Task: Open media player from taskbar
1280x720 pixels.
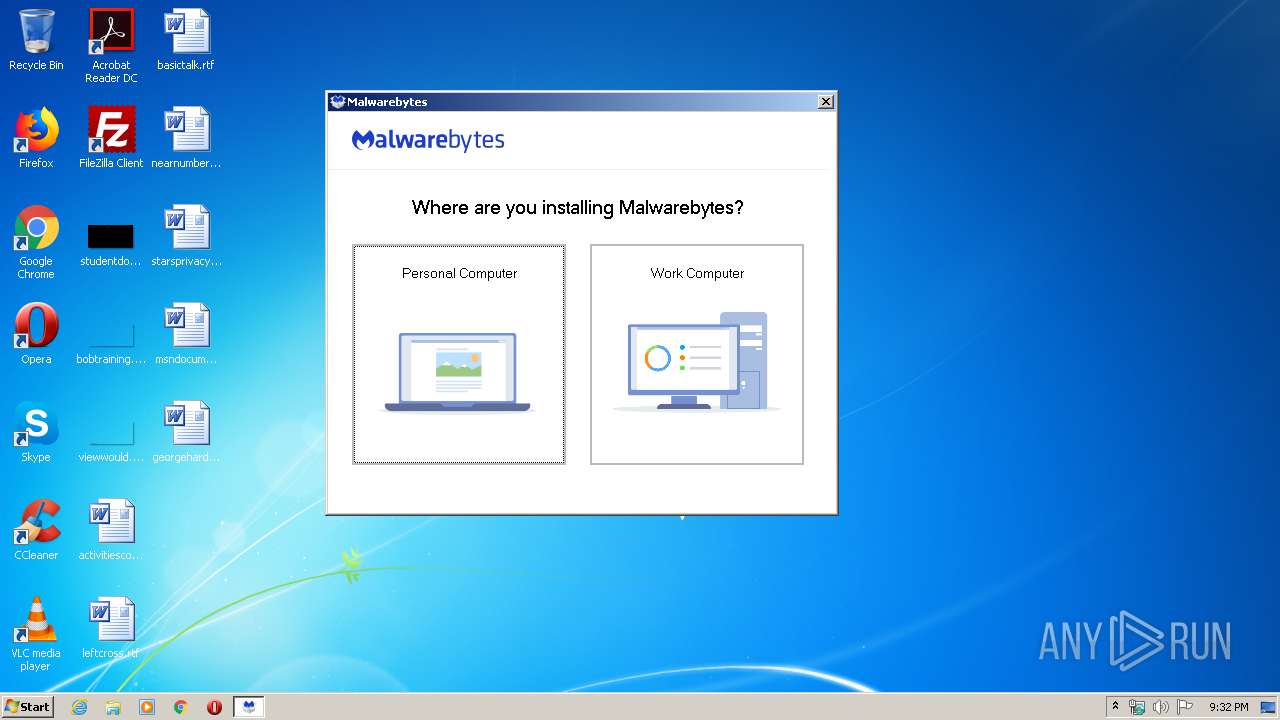Action: tap(147, 707)
